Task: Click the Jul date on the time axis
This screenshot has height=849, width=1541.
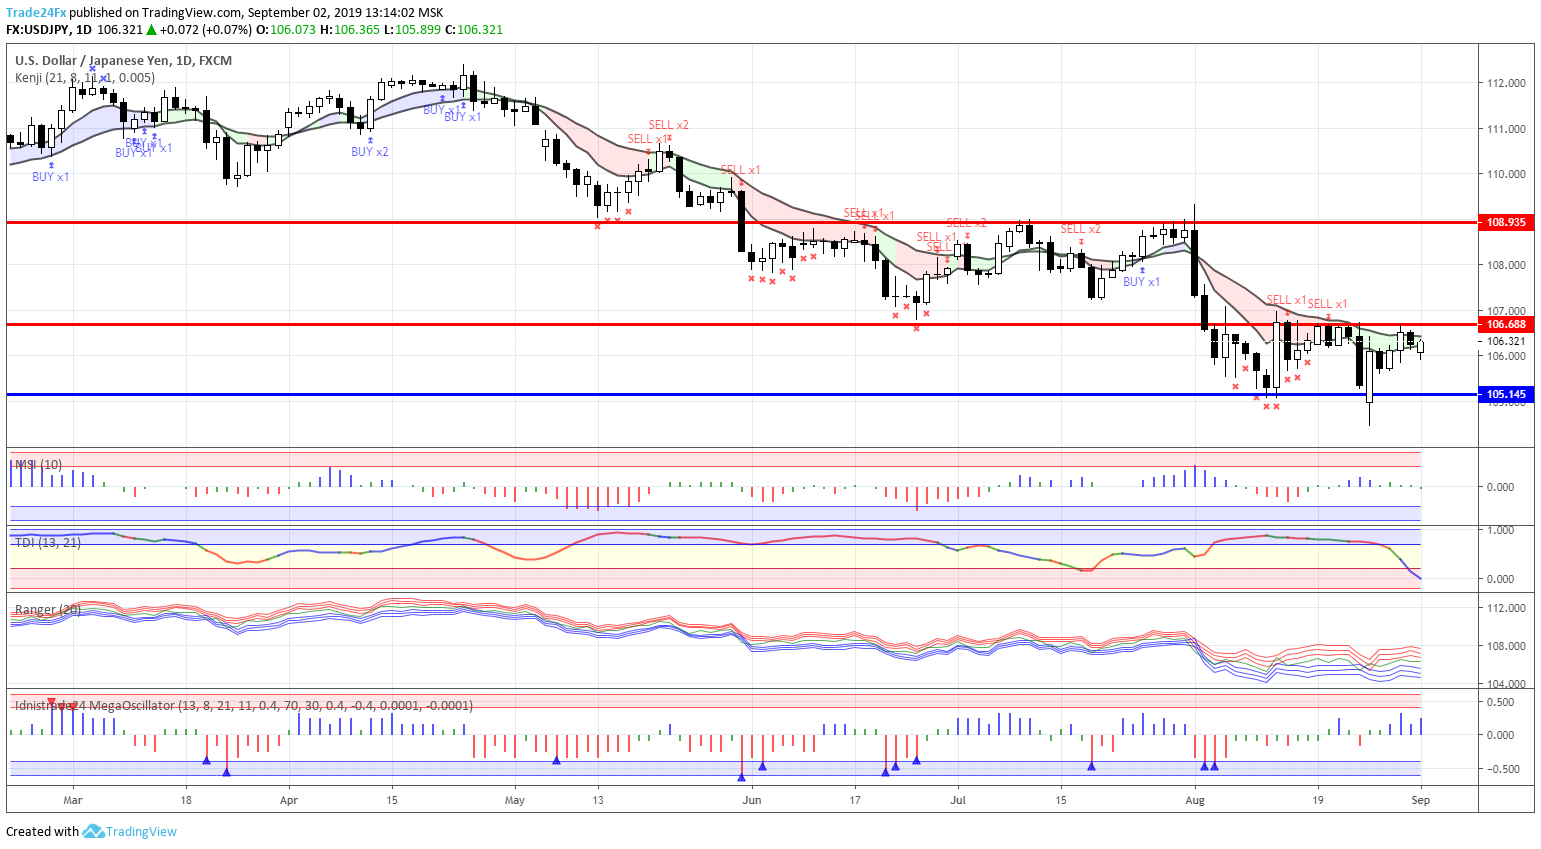Action: point(958,800)
